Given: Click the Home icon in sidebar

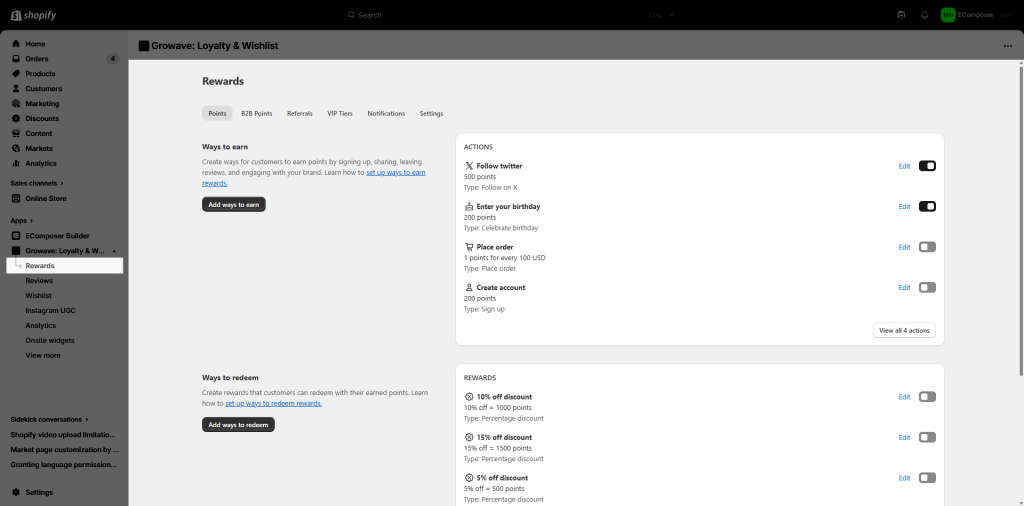Looking at the screenshot, I should (16, 44).
